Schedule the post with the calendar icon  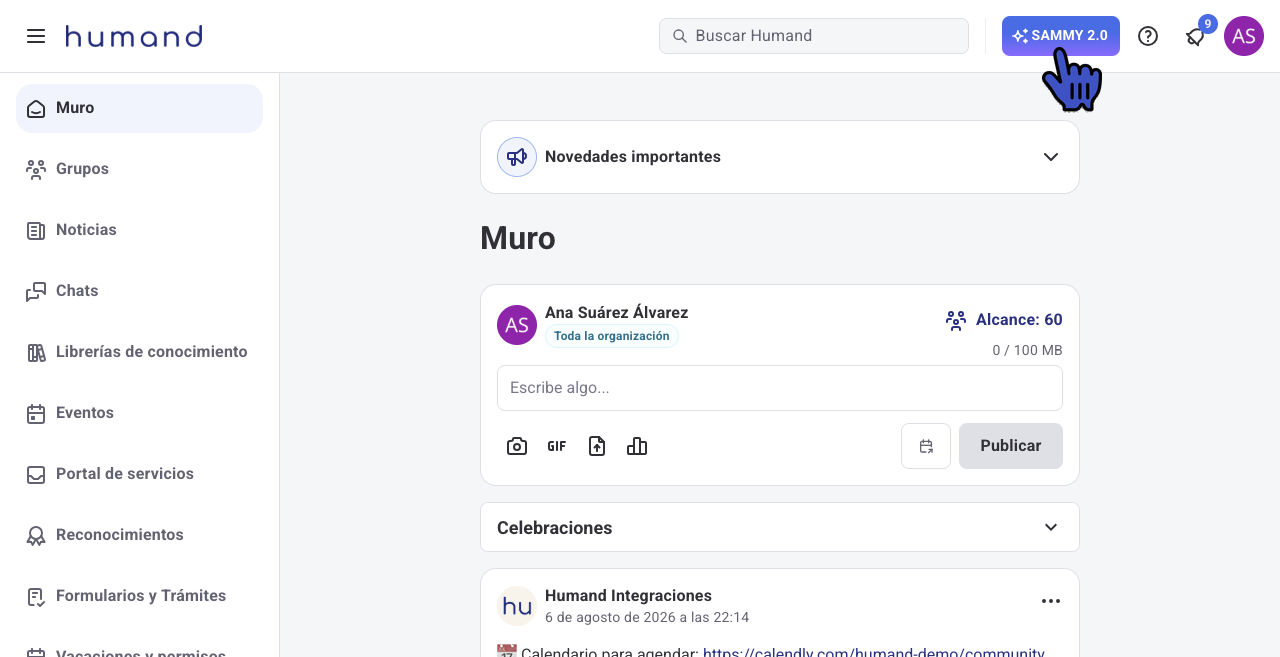point(926,446)
